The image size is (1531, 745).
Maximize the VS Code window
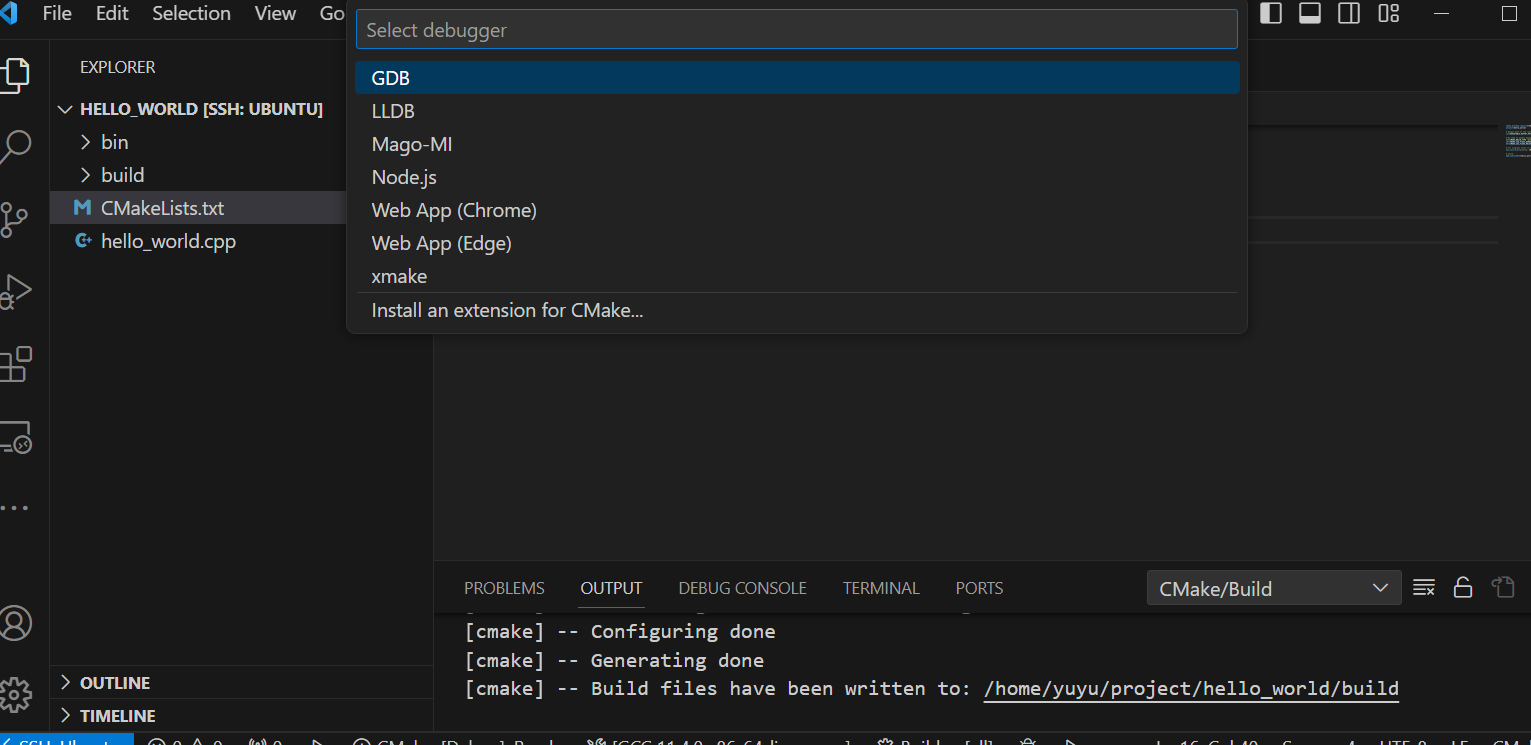(x=1509, y=13)
